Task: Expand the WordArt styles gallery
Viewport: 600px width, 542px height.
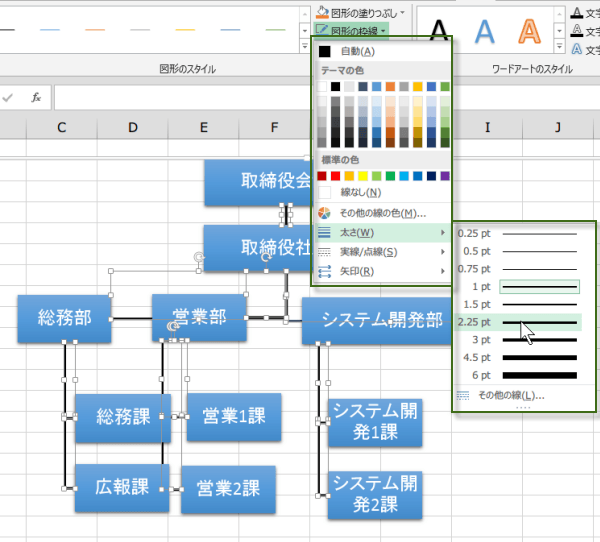Action: (x=559, y=47)
